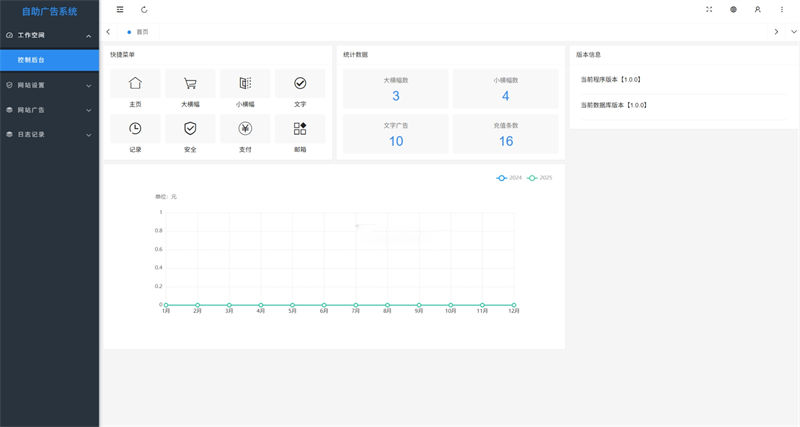This screenshot has height=427, width=800.
Task: Collapse the sidebar with the hamburger icon
Action: coord(120,9)
